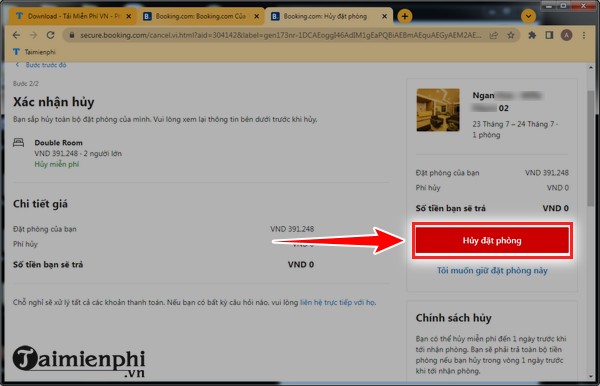Expand the tab search dropdown arrow
This screenshot has height=386, width=600.
click(x=528, y=16)
